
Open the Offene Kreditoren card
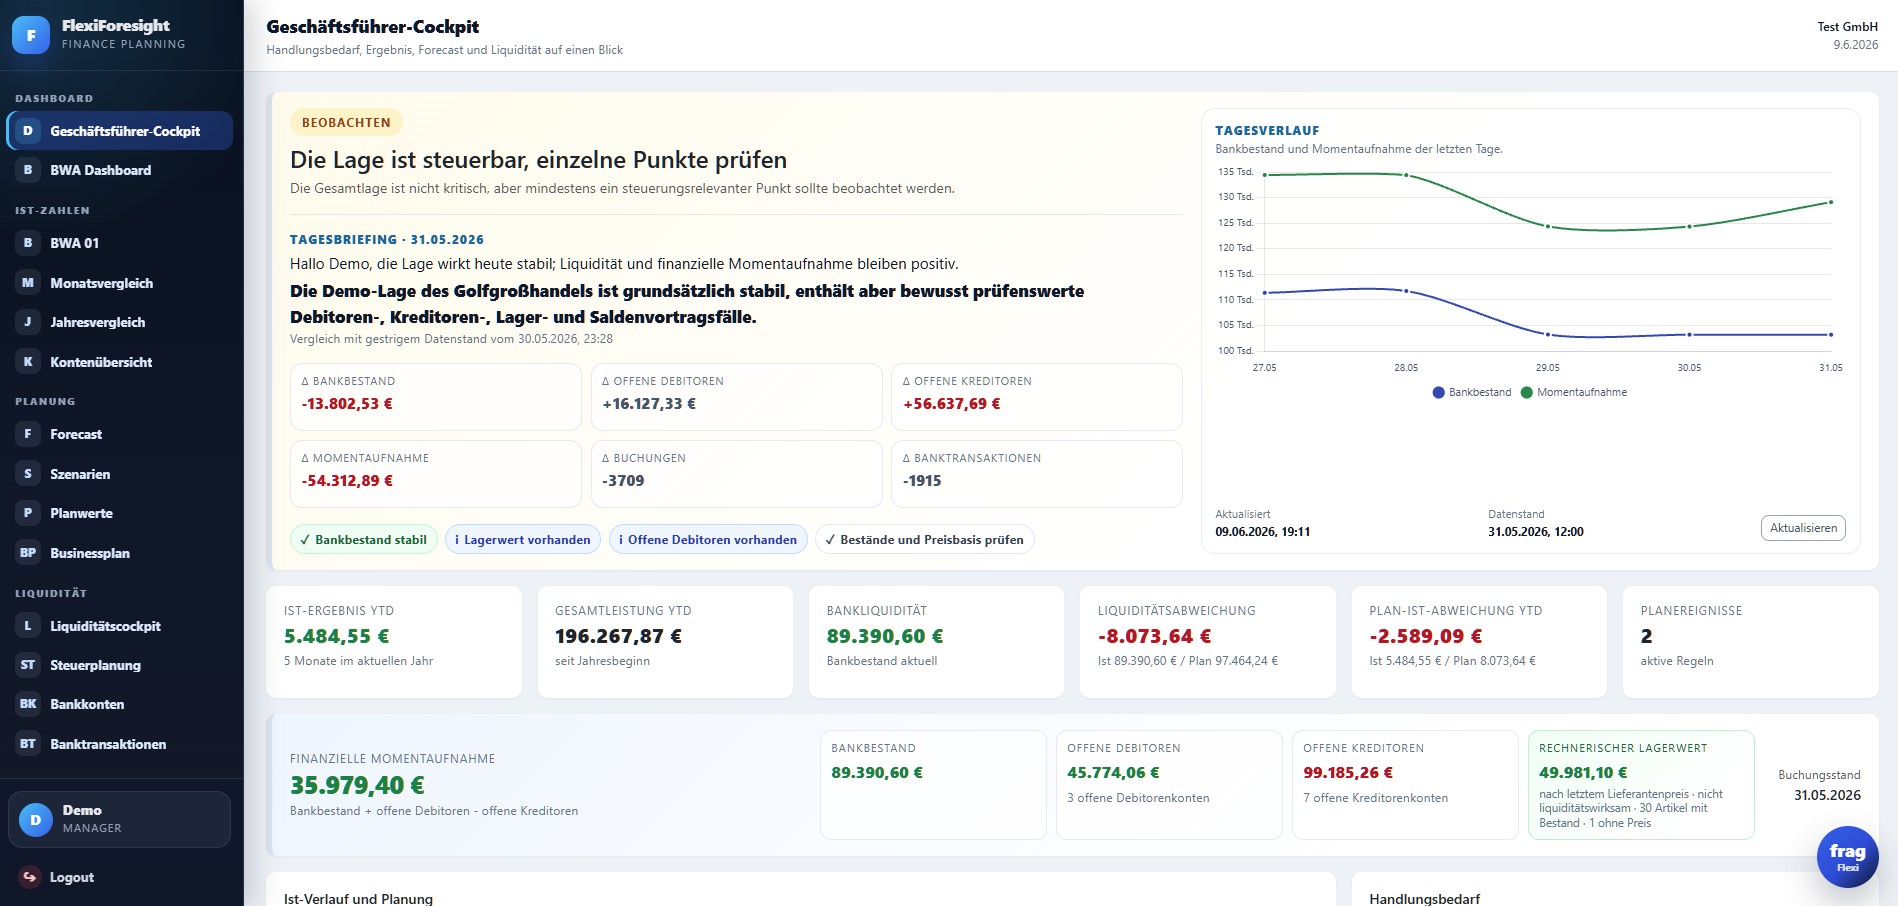1405,785
